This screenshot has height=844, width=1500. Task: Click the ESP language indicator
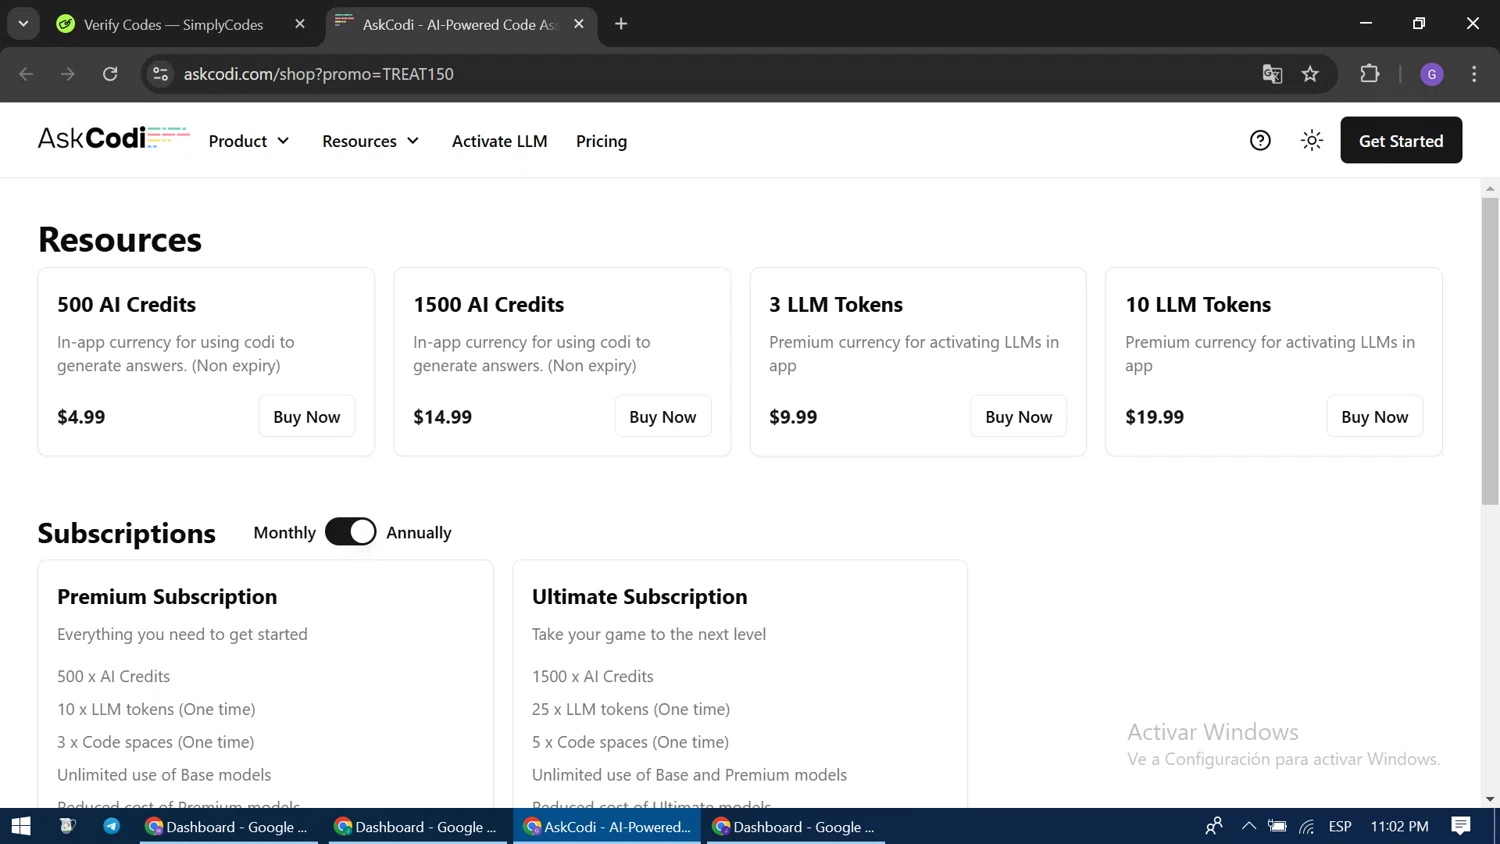coord(1340,826)
